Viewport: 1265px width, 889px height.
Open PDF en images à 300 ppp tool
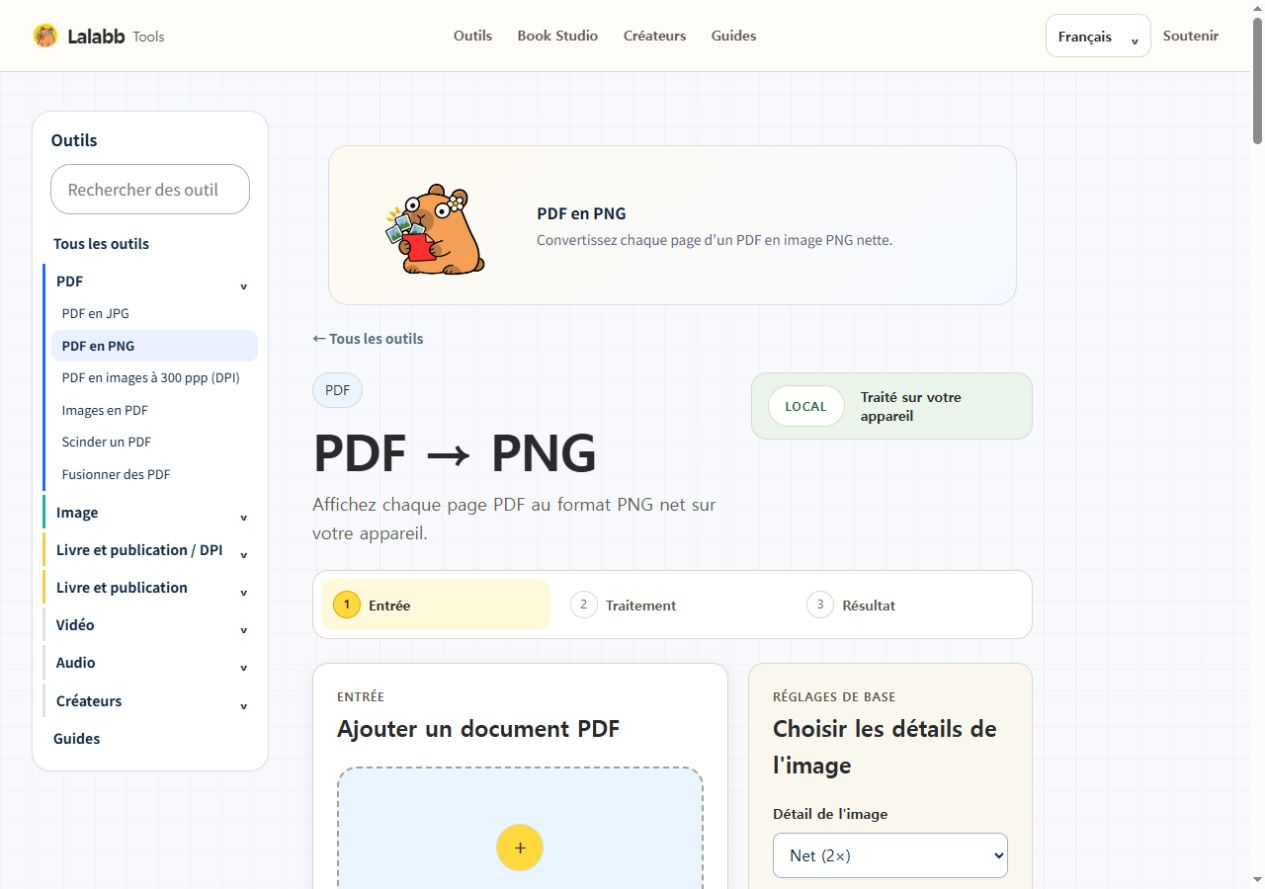(154, 378)
